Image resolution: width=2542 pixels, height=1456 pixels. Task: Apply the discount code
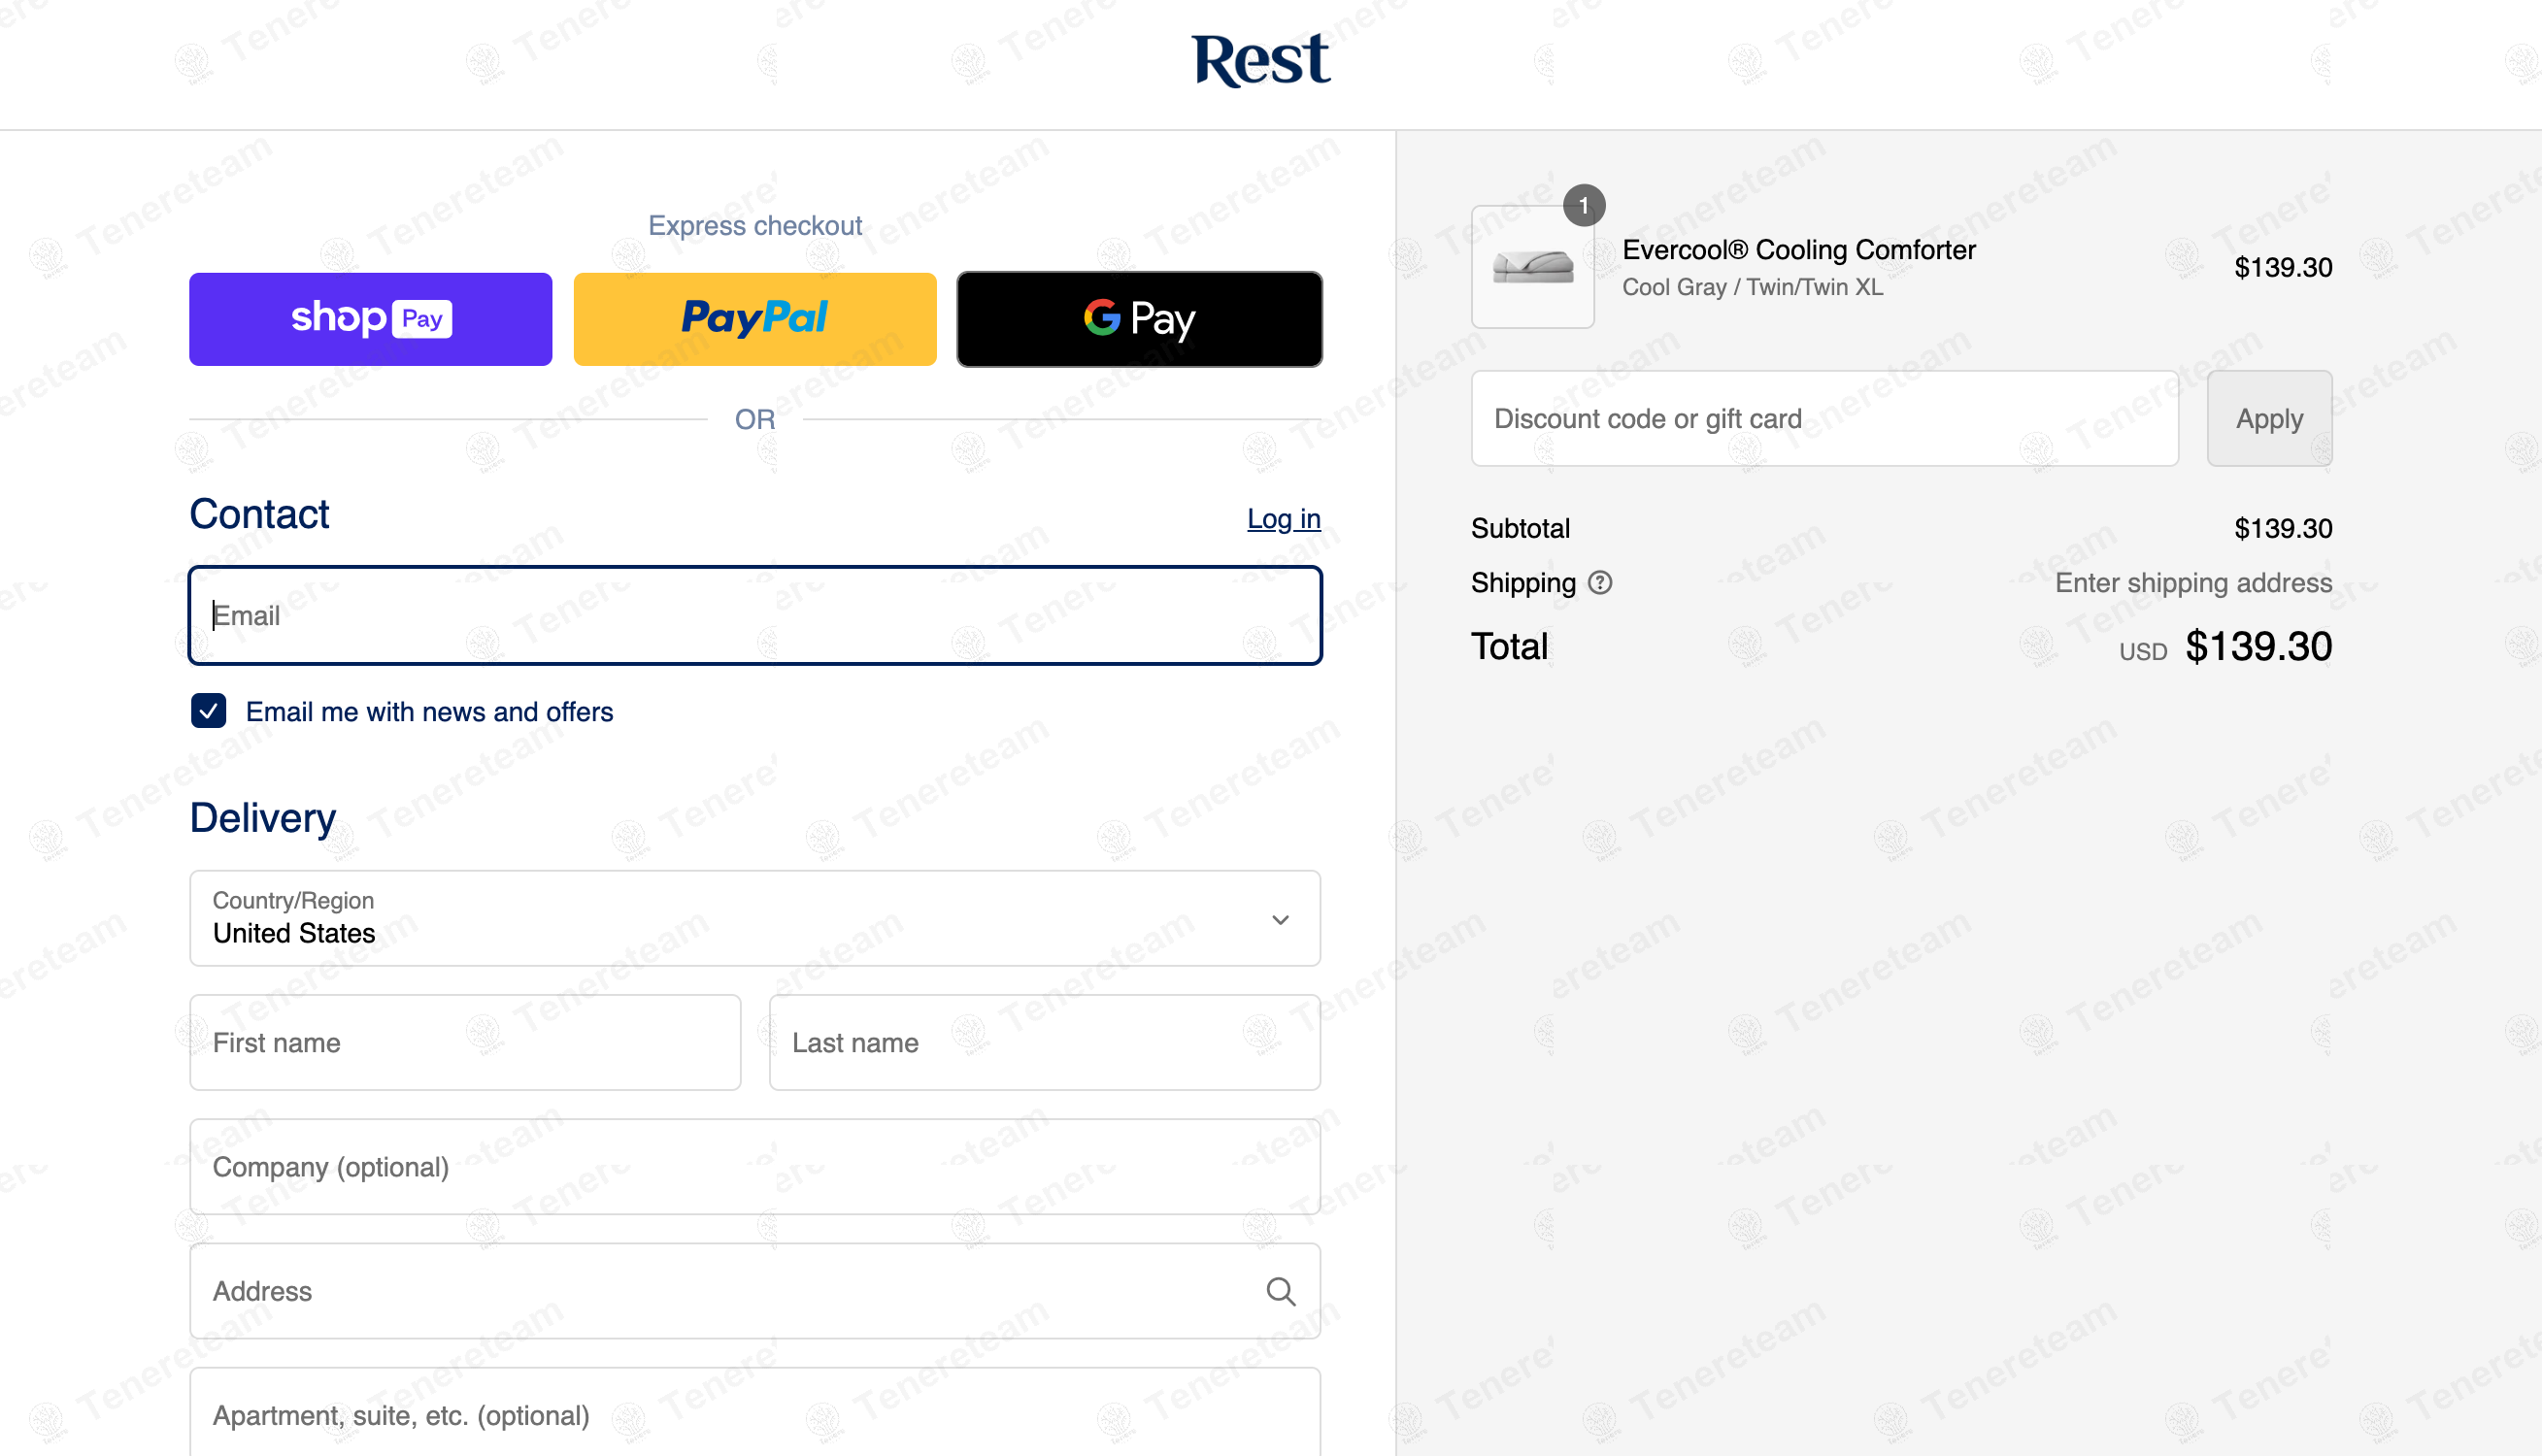2269,418
